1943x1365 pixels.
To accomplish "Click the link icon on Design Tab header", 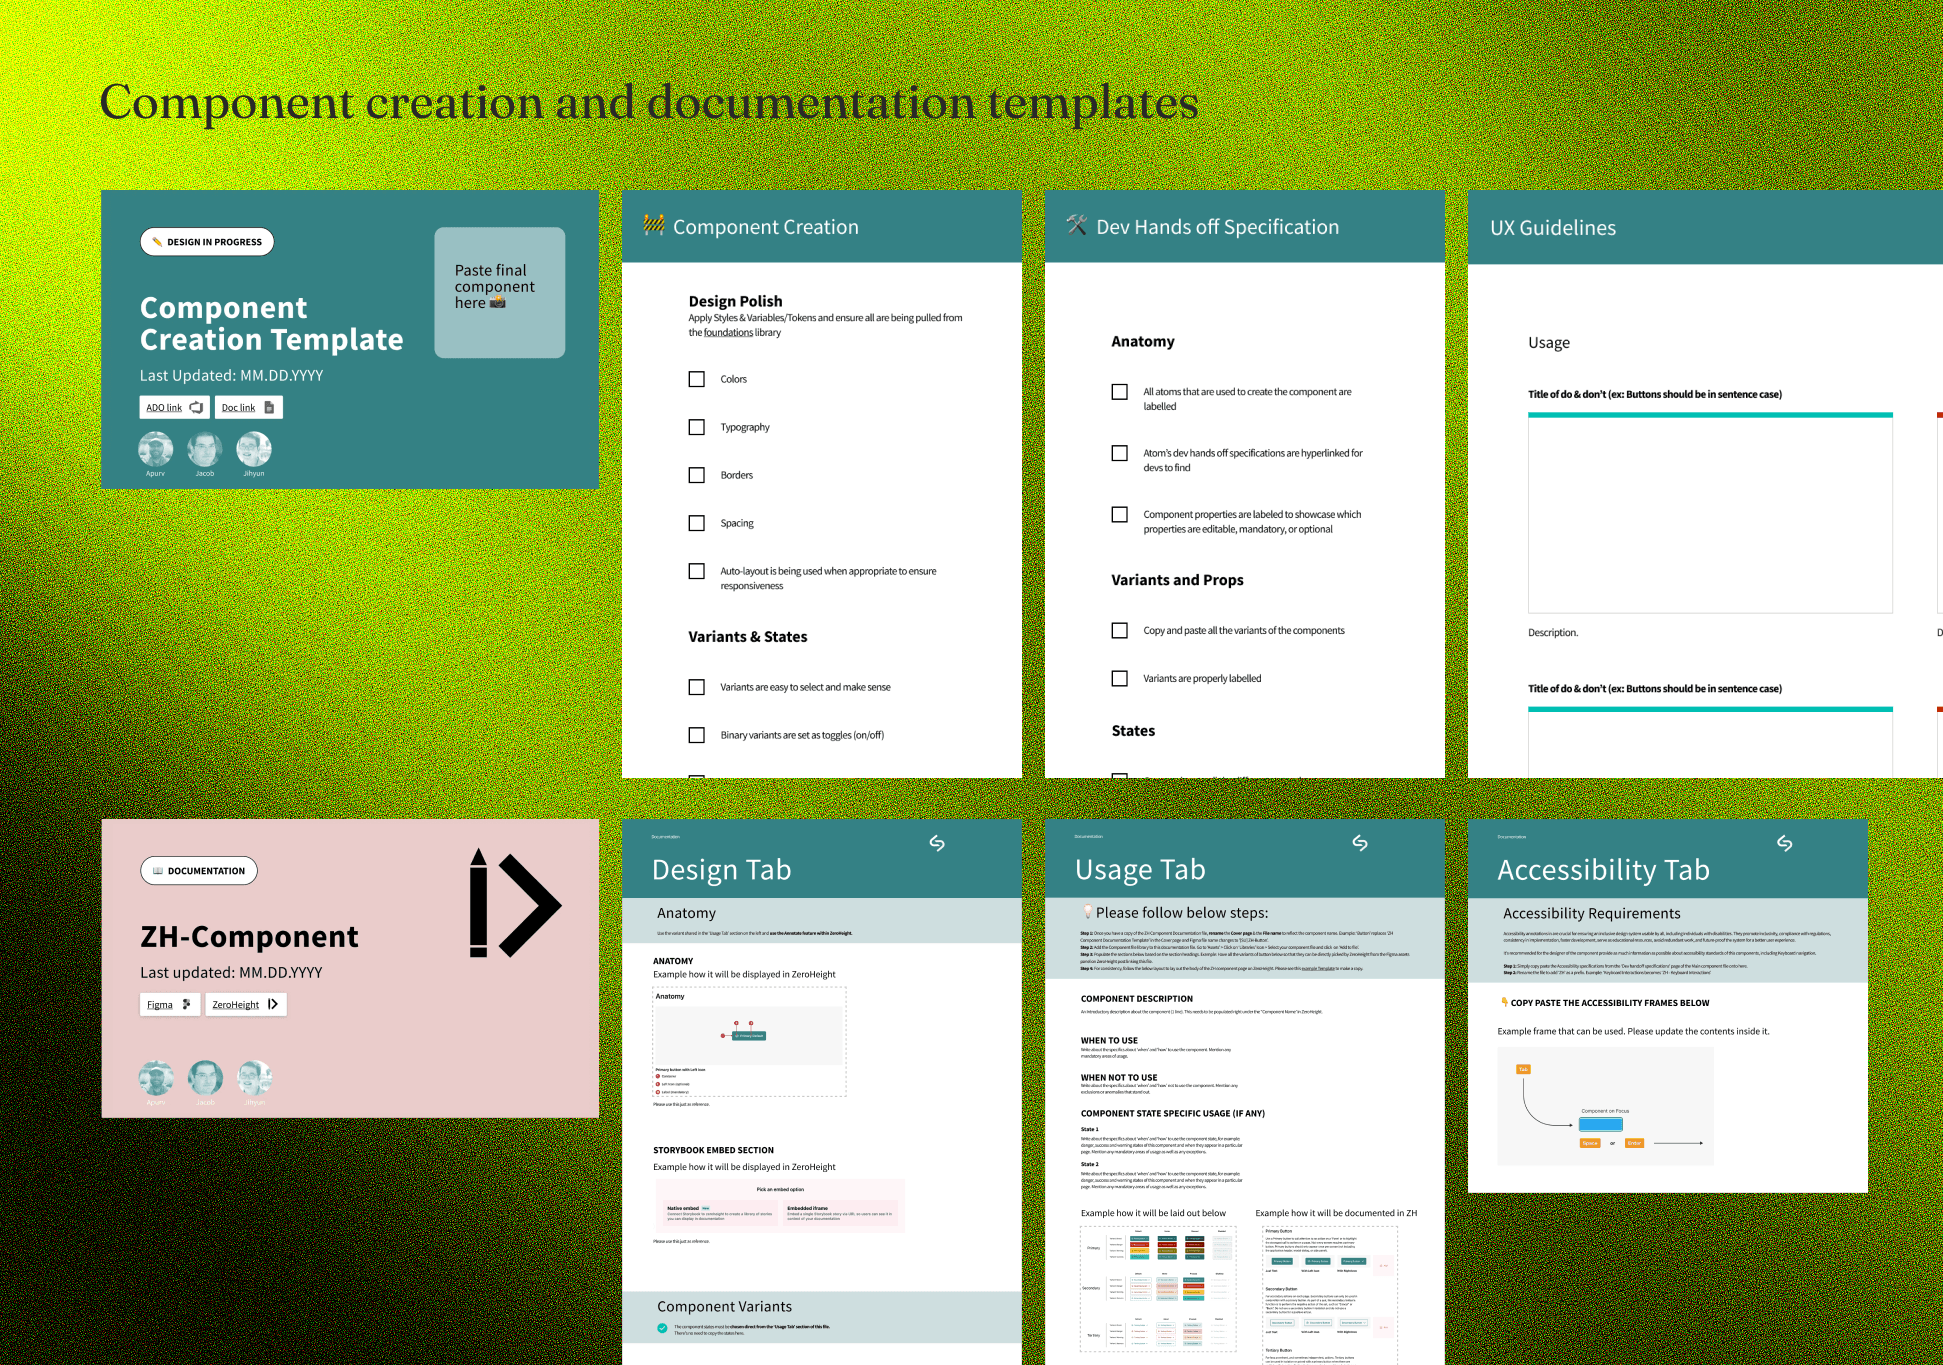I will (x=937, y=843).
